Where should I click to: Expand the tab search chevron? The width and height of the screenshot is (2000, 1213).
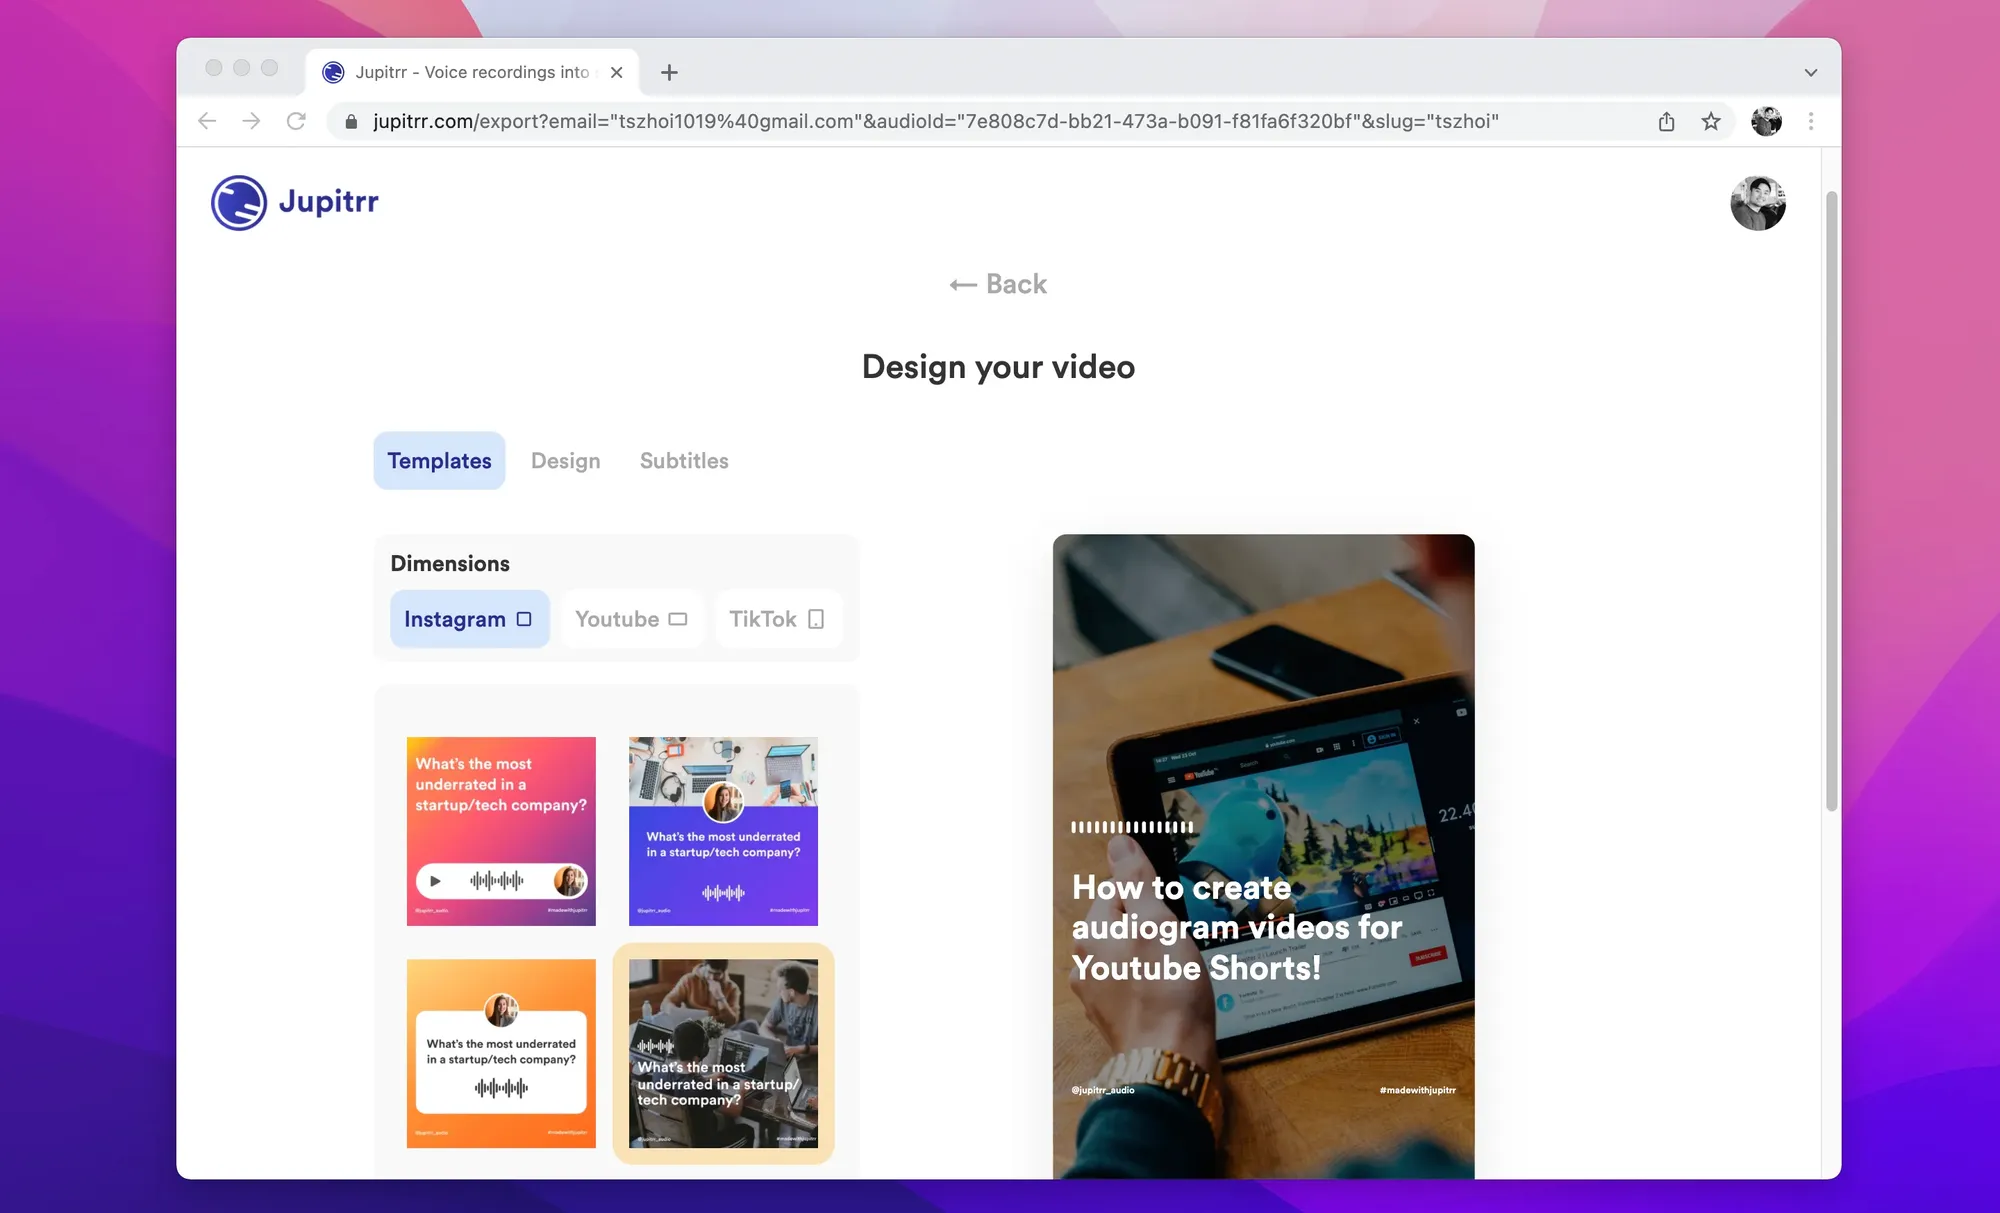(1810, 72)
